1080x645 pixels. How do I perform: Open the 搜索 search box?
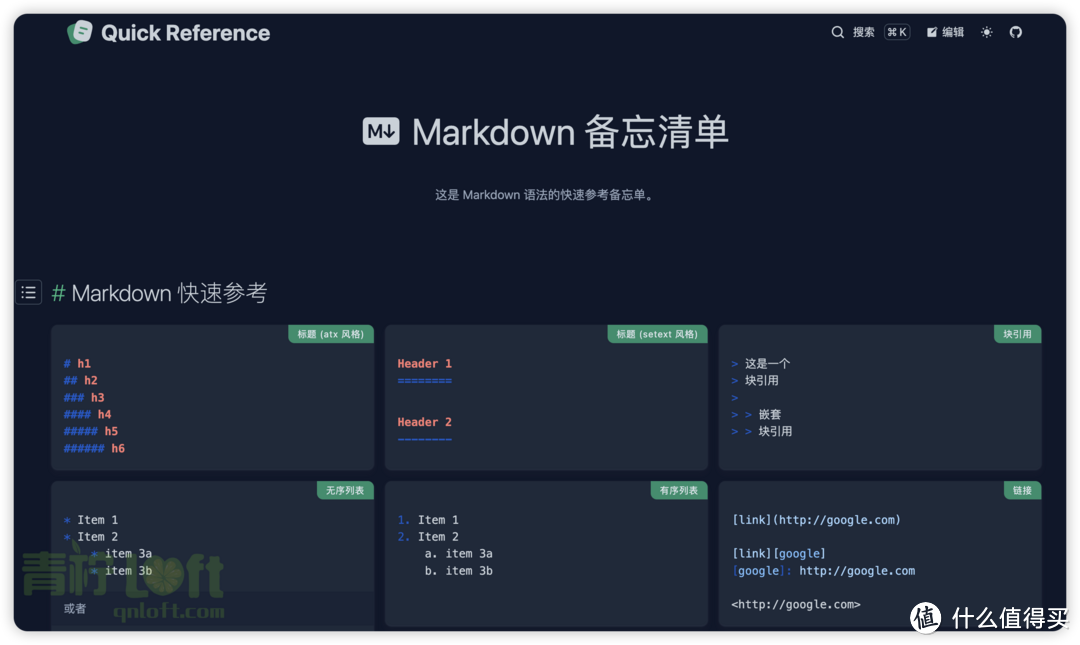tap(871, 32)
